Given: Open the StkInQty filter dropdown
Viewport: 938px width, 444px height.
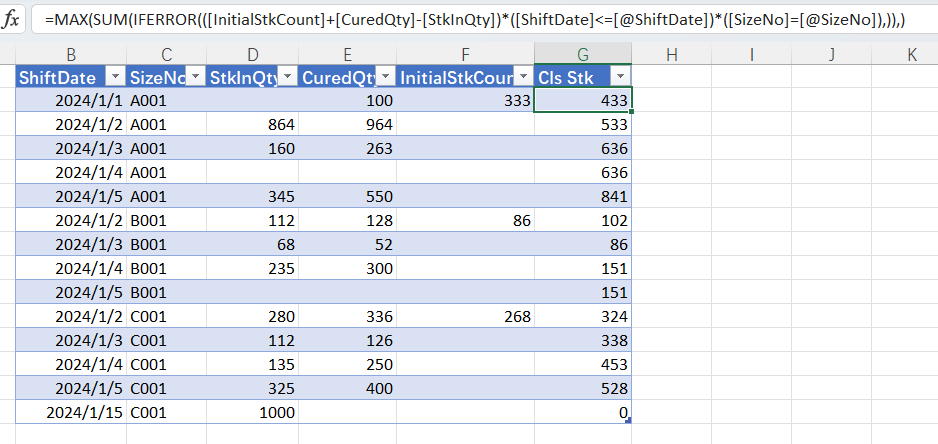Looking at the screenshot, I should pos(288,77).
